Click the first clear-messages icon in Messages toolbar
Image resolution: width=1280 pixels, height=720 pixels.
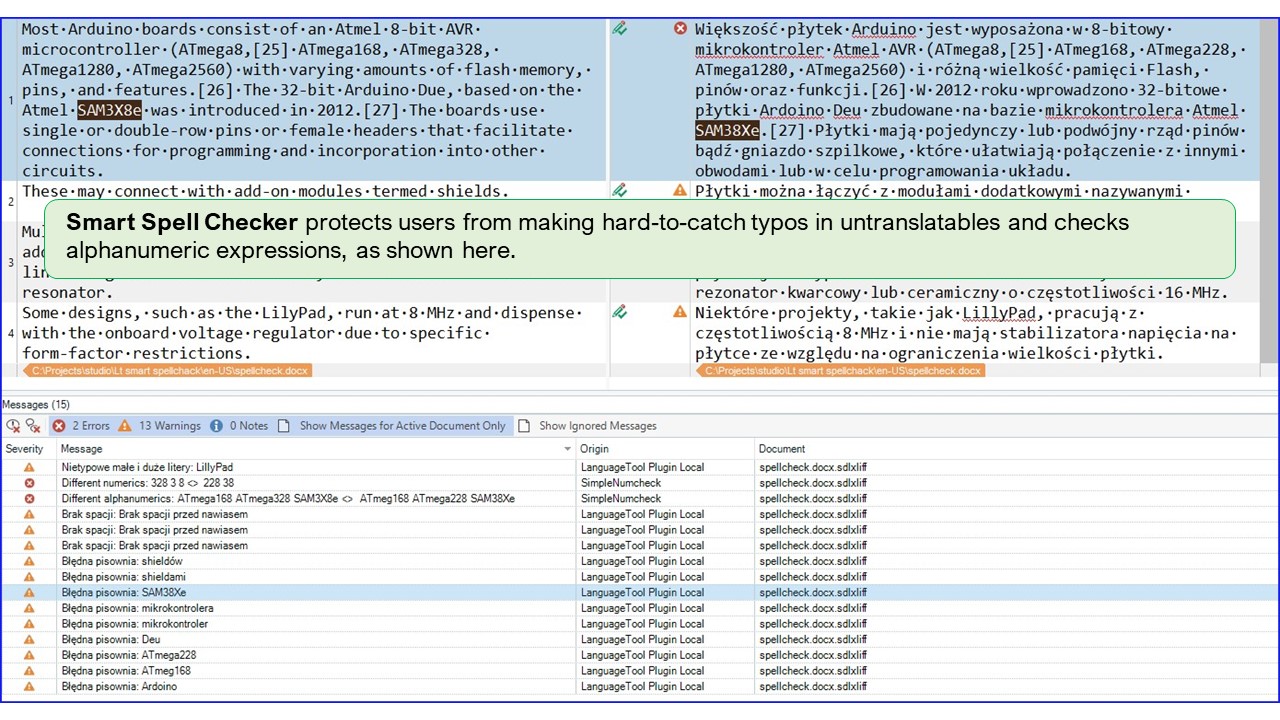(x=13, y=426)
